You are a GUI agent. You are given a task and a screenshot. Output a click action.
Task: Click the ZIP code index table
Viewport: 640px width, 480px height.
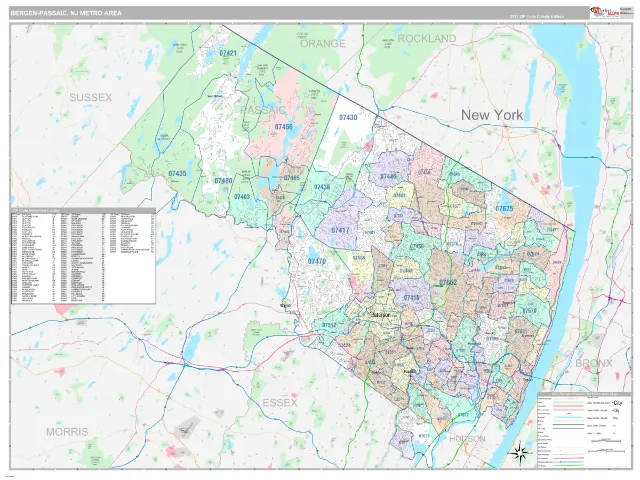[x=83, y=256]
